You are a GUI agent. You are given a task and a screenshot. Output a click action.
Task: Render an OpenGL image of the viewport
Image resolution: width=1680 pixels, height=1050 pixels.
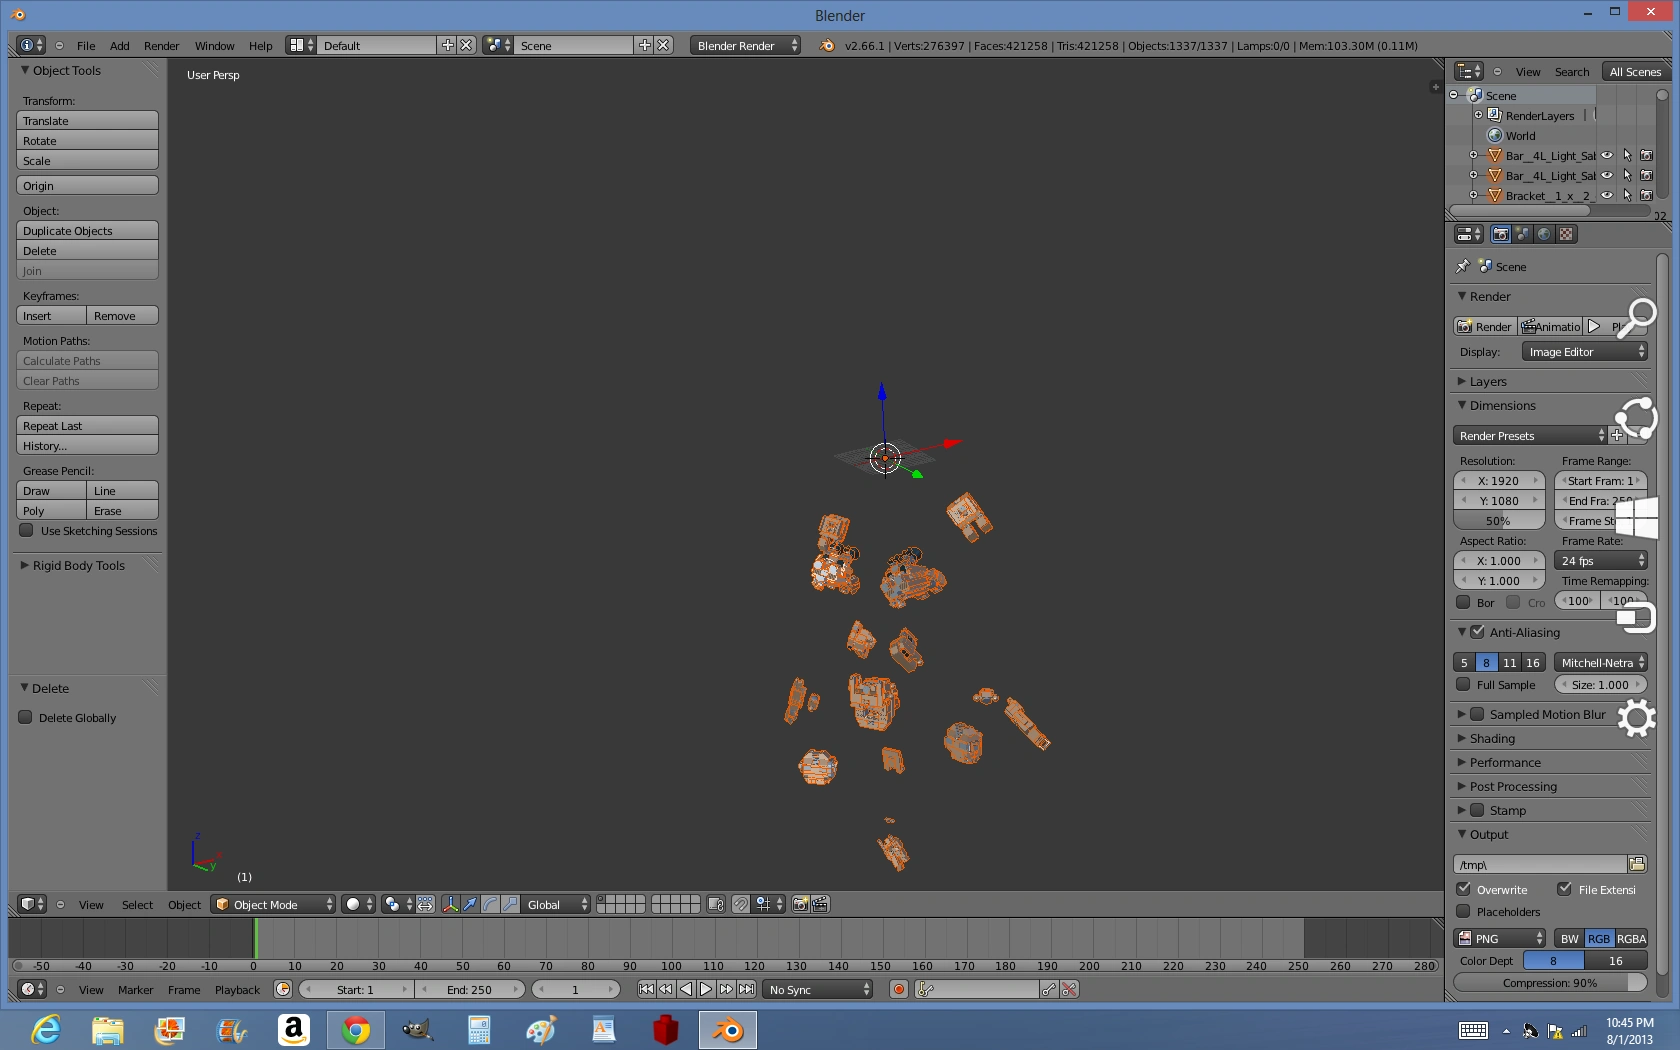click(800, 904)
